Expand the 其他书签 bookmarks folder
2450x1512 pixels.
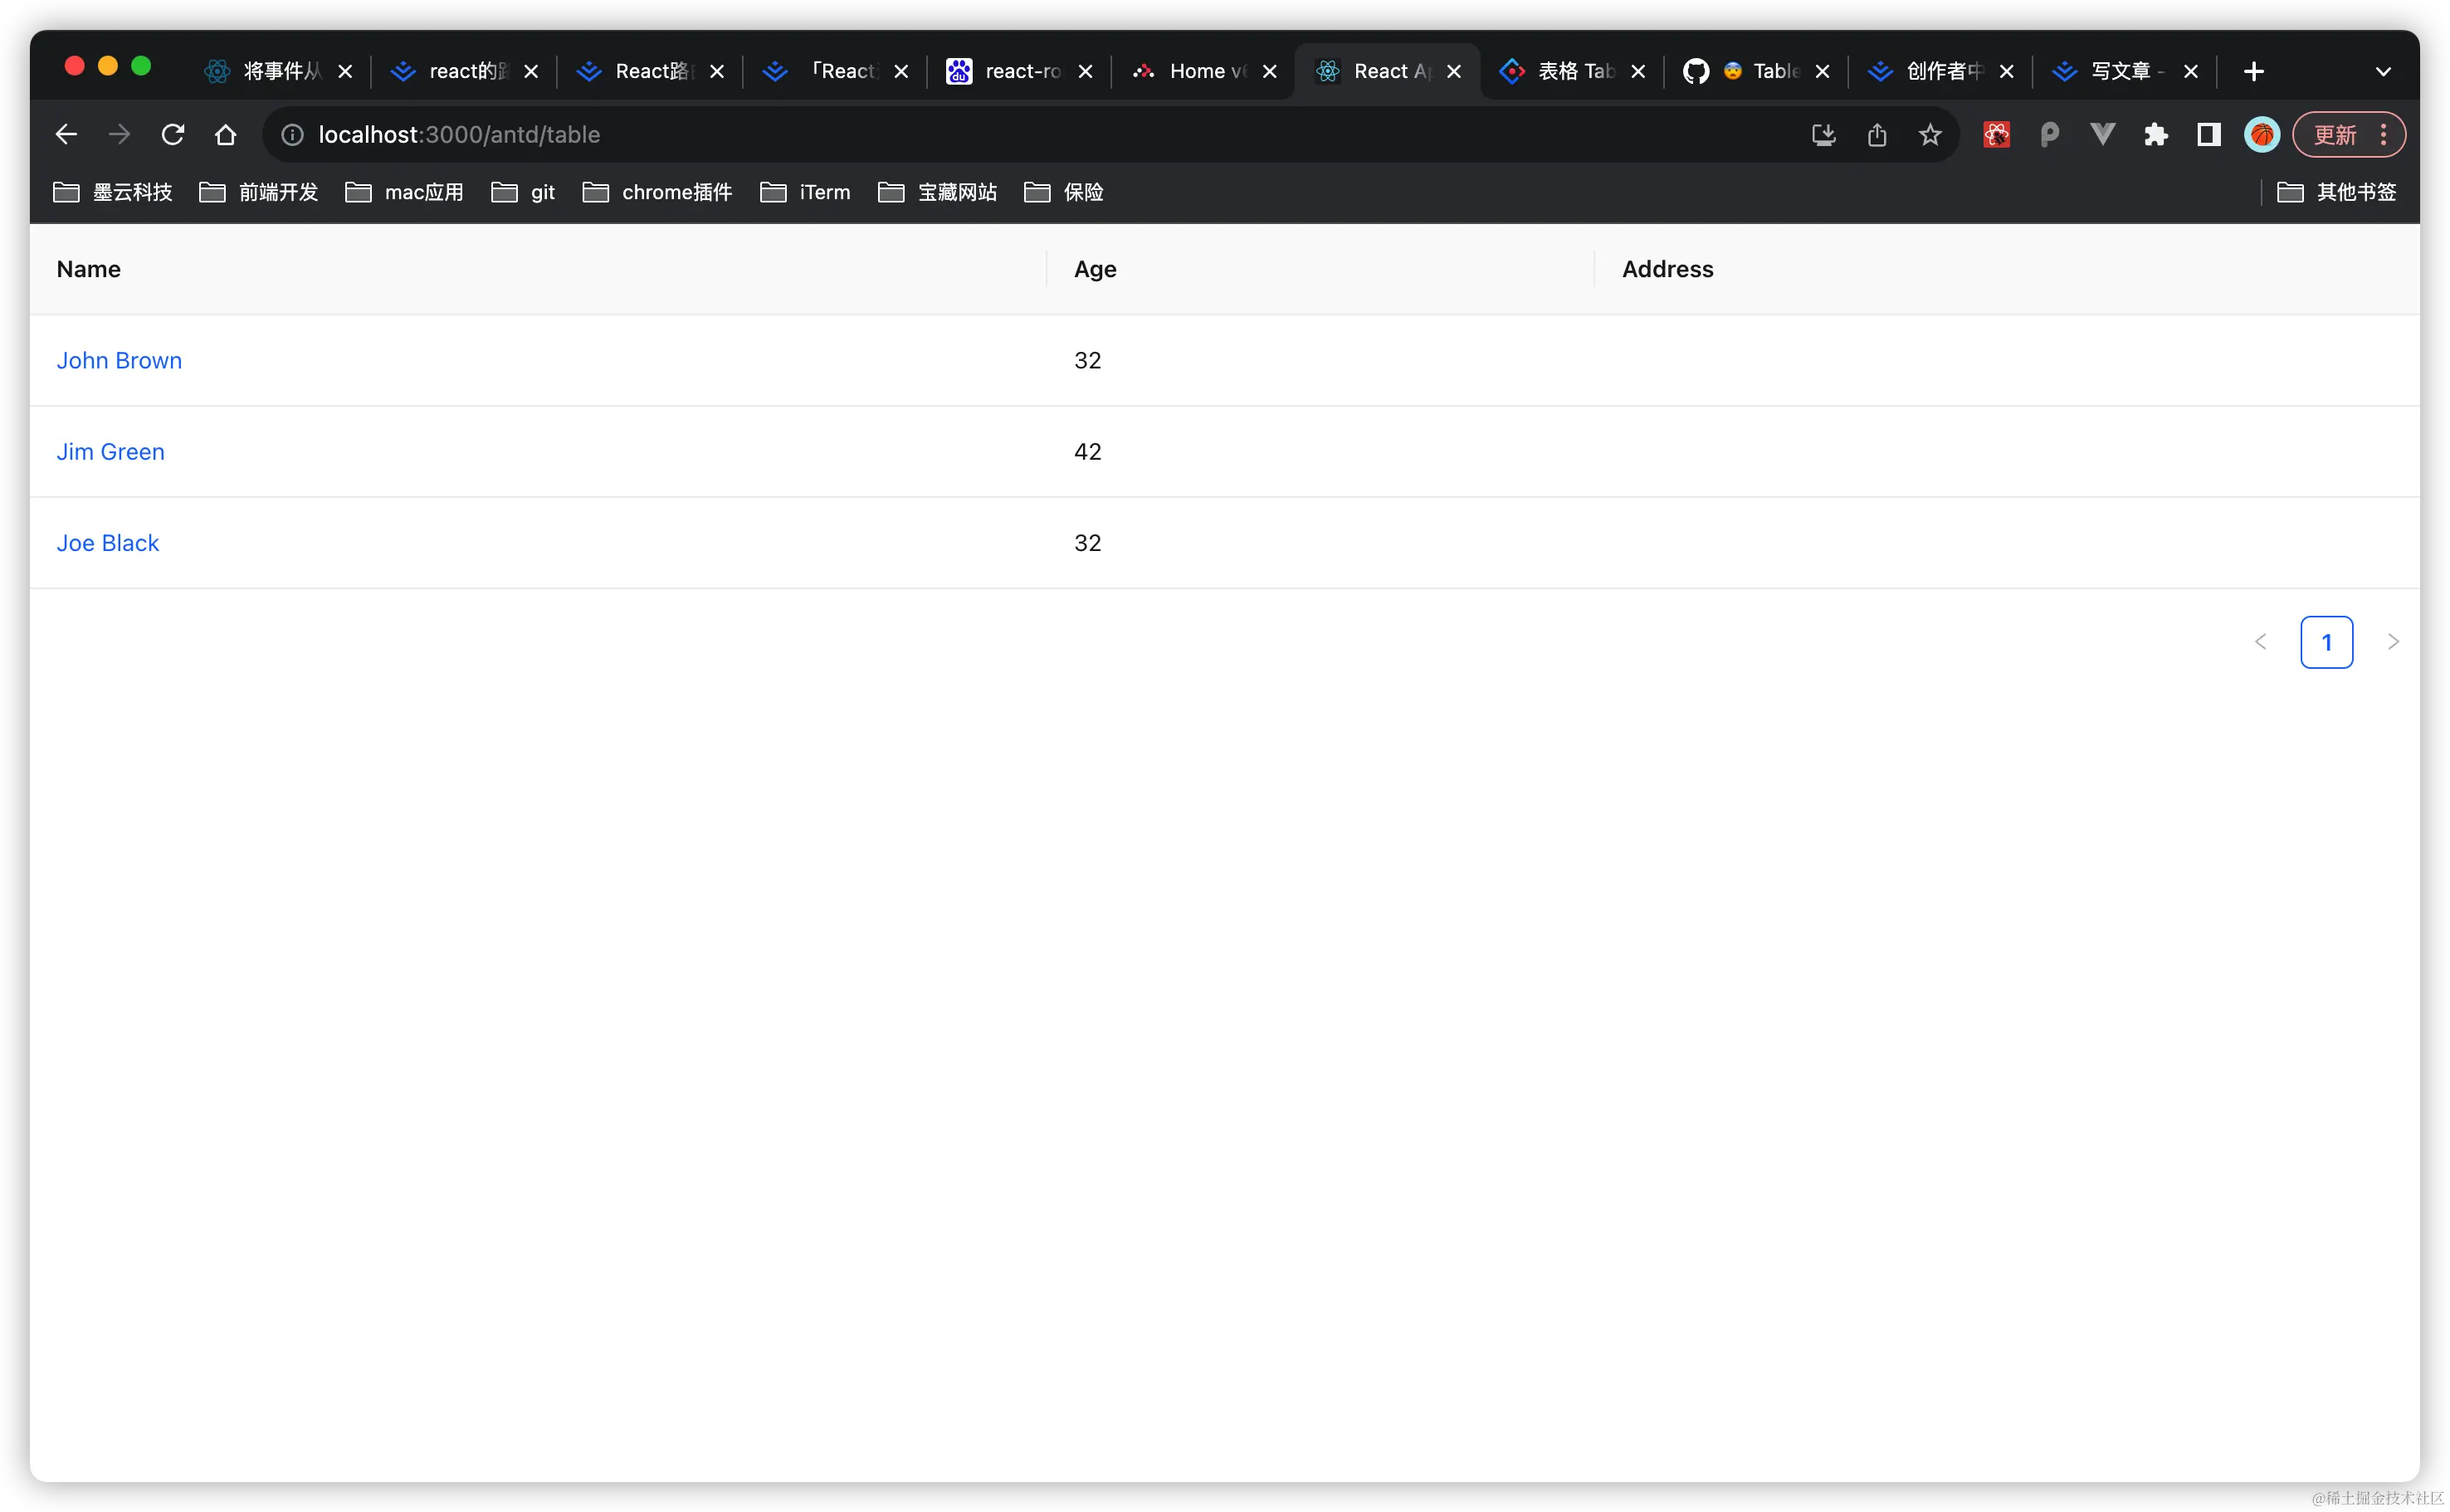click(2337, 192)
